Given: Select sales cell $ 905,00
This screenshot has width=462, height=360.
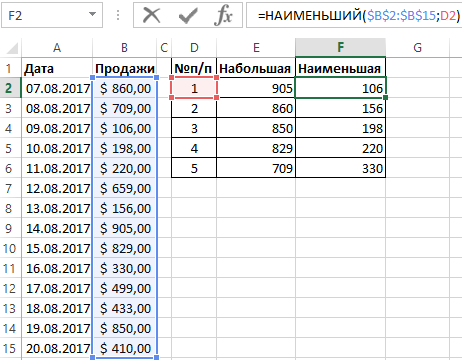Looking at the screenshot, I should [x=124, y=228].
